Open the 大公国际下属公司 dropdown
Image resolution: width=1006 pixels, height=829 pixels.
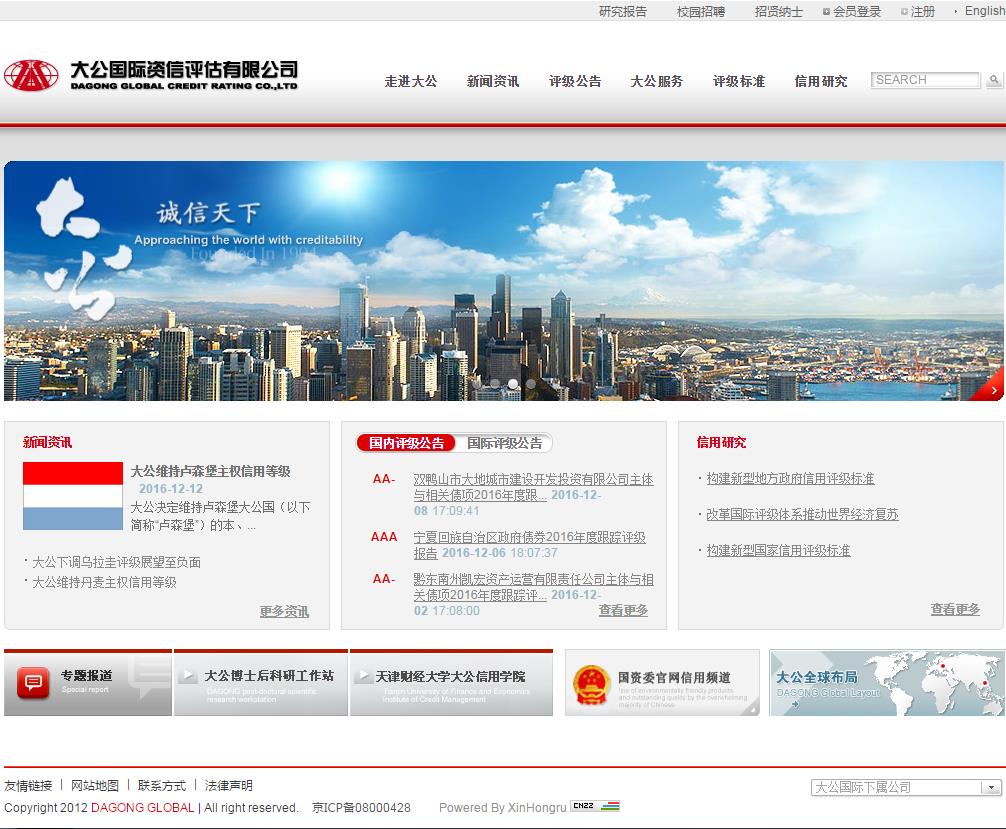(x=906, y=787)
